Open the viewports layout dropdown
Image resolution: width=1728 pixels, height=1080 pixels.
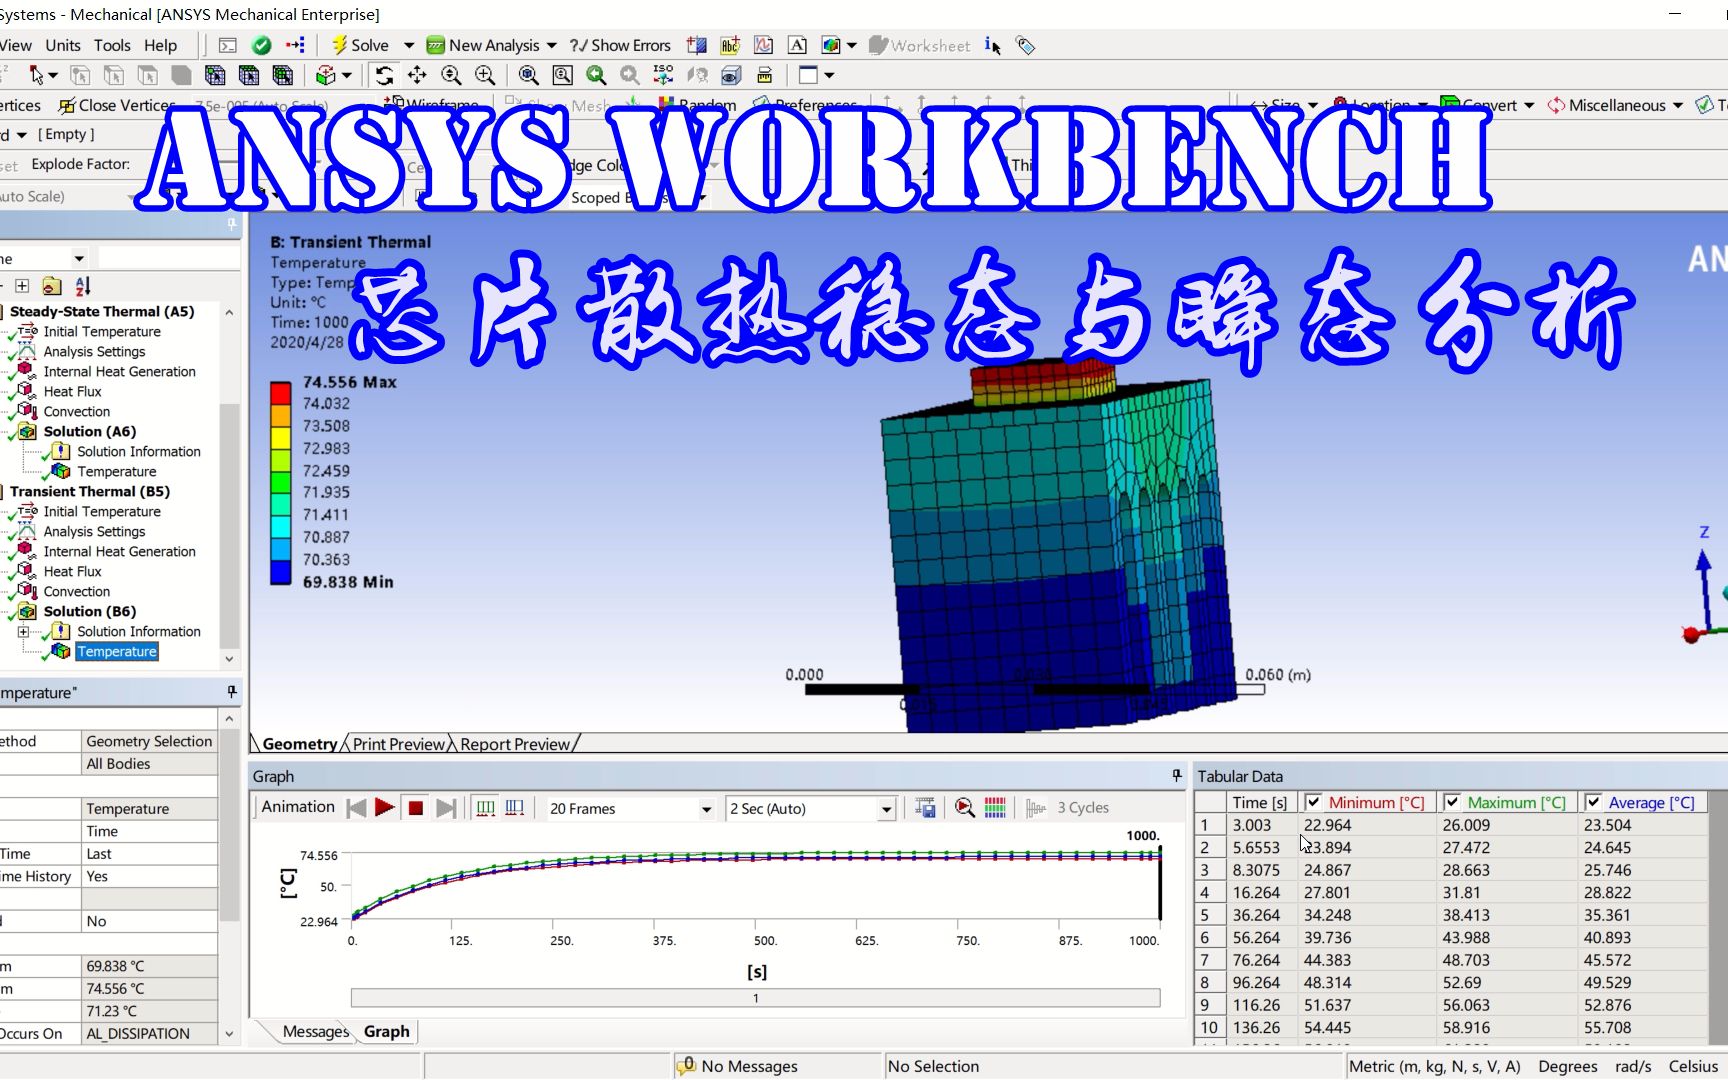click(829, 75)
